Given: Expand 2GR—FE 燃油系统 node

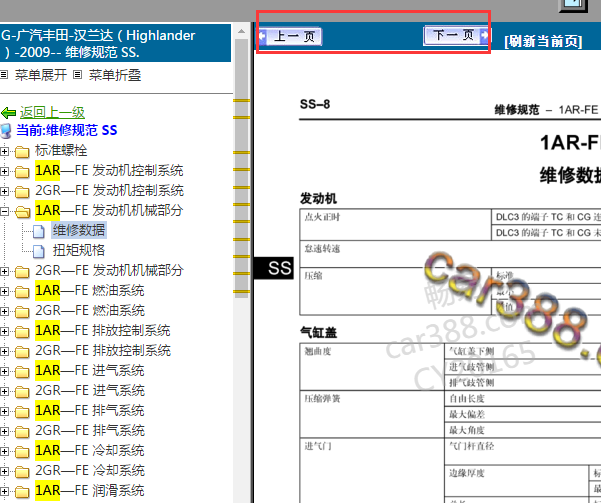Looking at the screenshot, I should pos(4,311).
